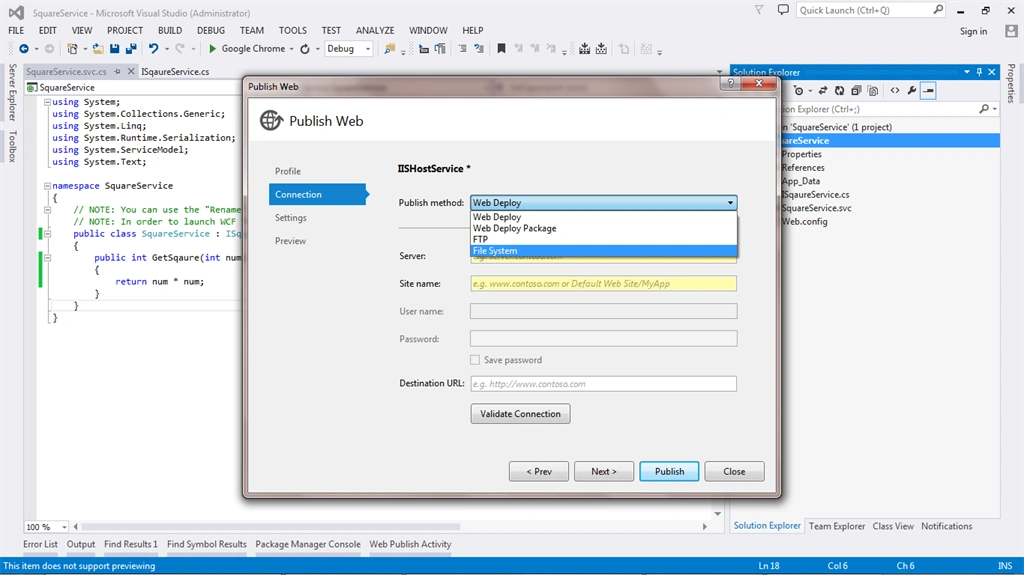Click the Save All toolbar icon
This screenshot has height=575, width=1024.
point(131,49)
